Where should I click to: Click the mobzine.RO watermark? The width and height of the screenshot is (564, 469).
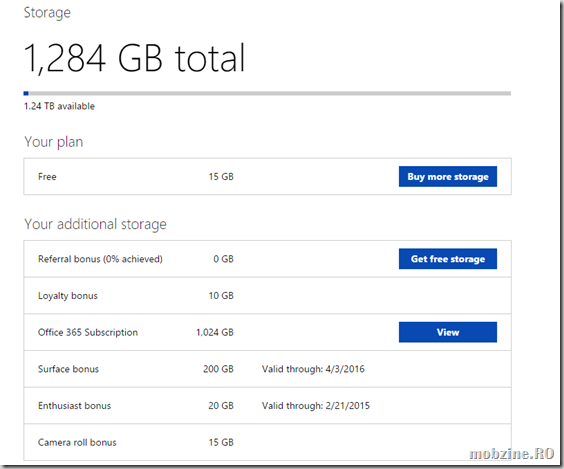[x=511, y=454]
